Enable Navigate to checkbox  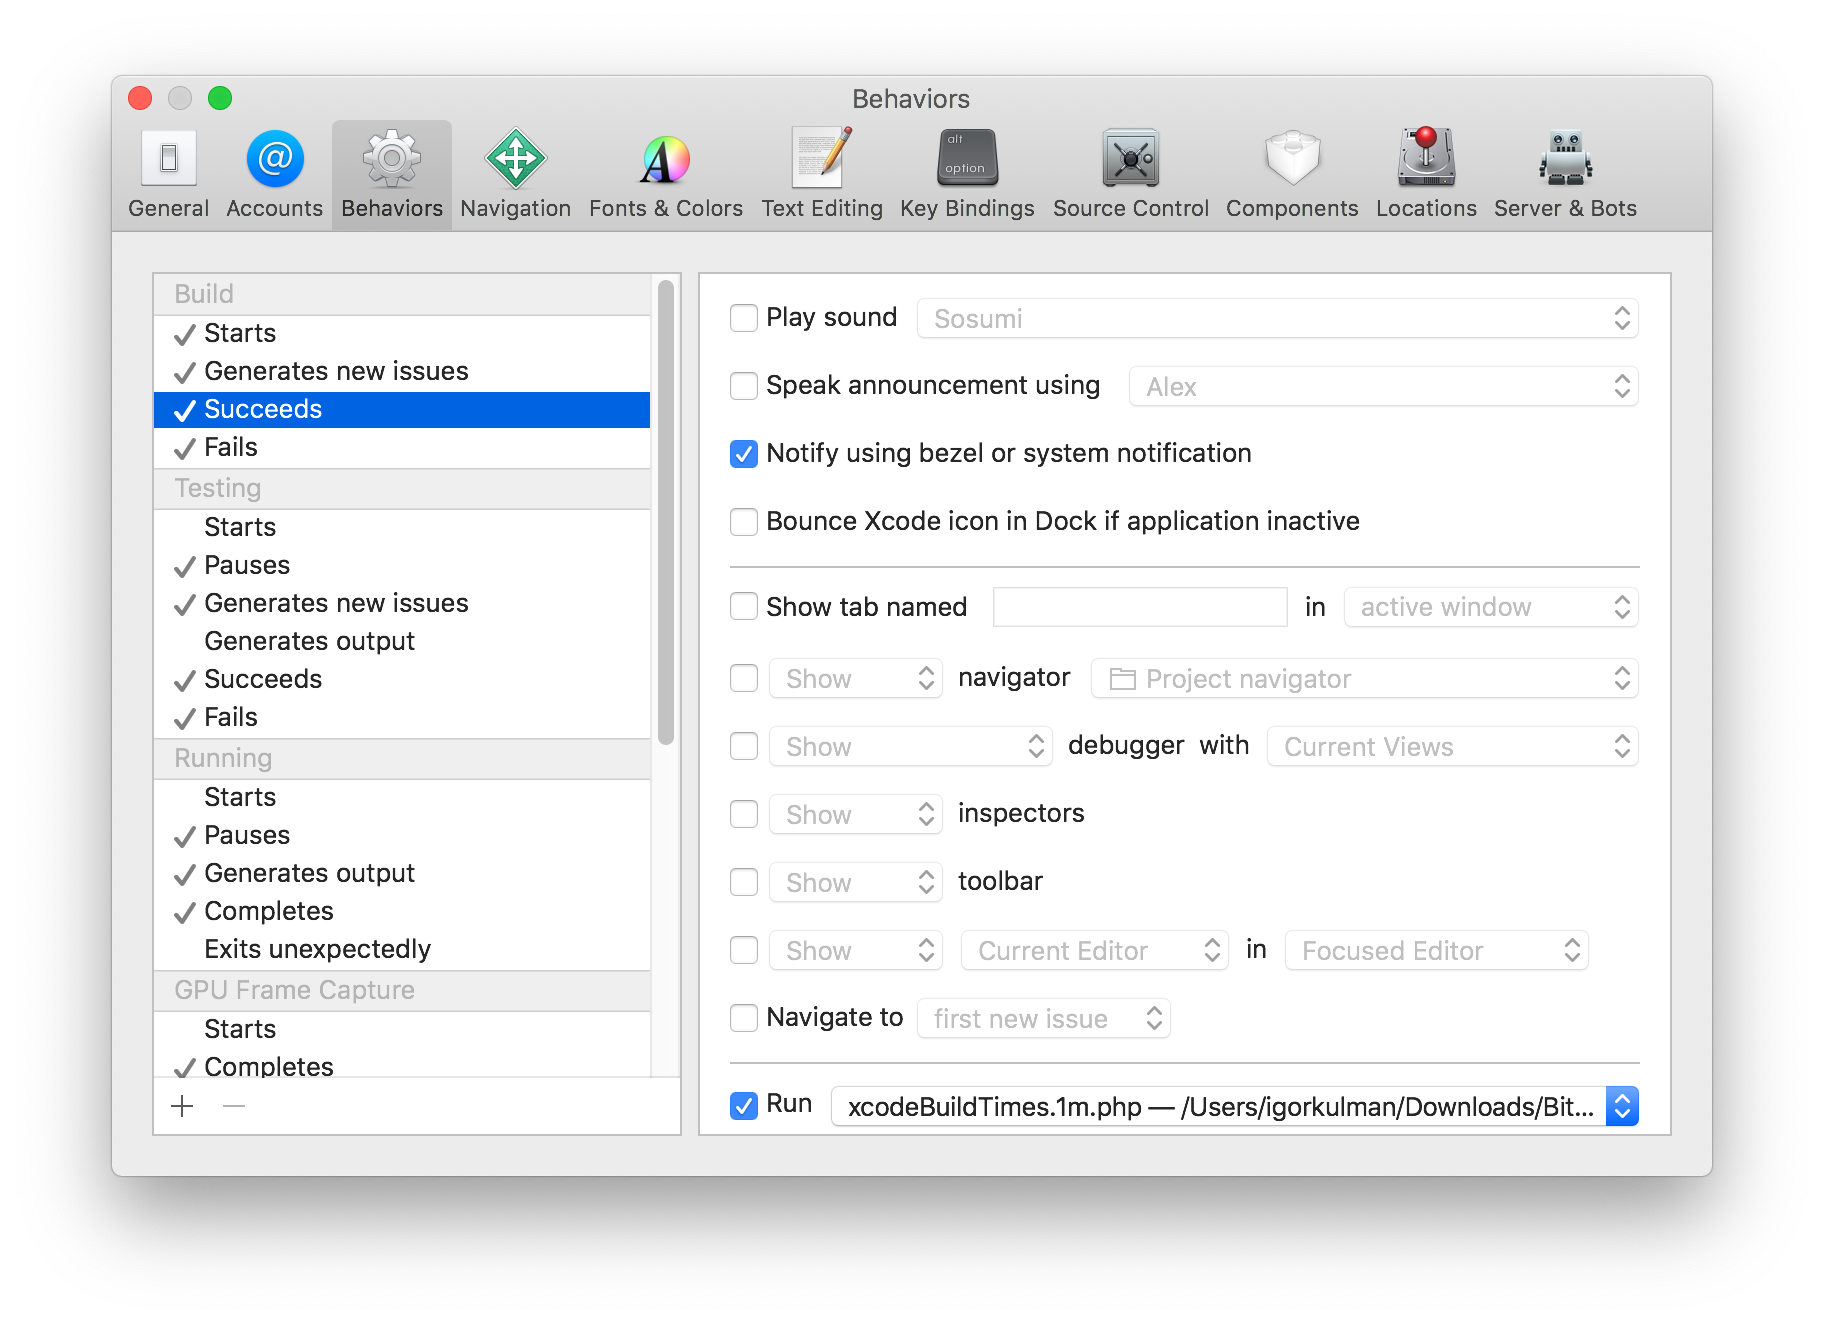[x=744, y=1018]
